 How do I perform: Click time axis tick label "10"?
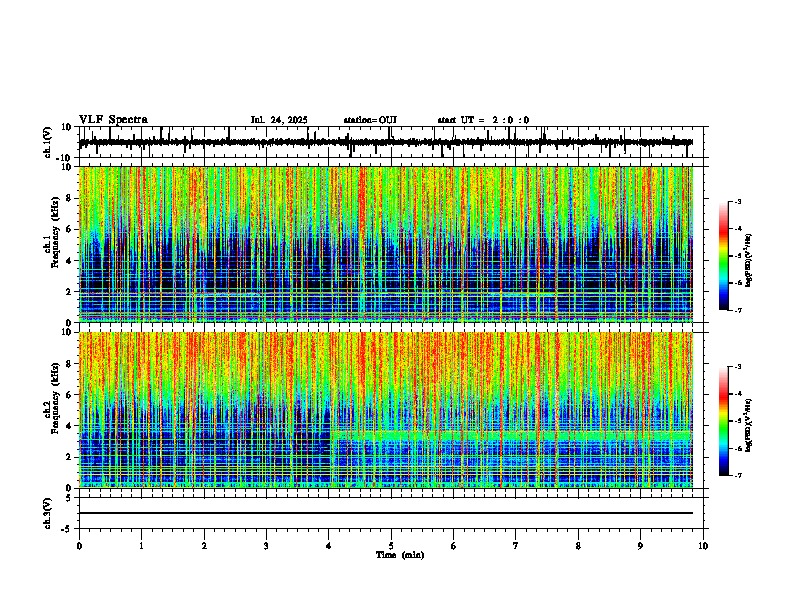pos(703,546)
